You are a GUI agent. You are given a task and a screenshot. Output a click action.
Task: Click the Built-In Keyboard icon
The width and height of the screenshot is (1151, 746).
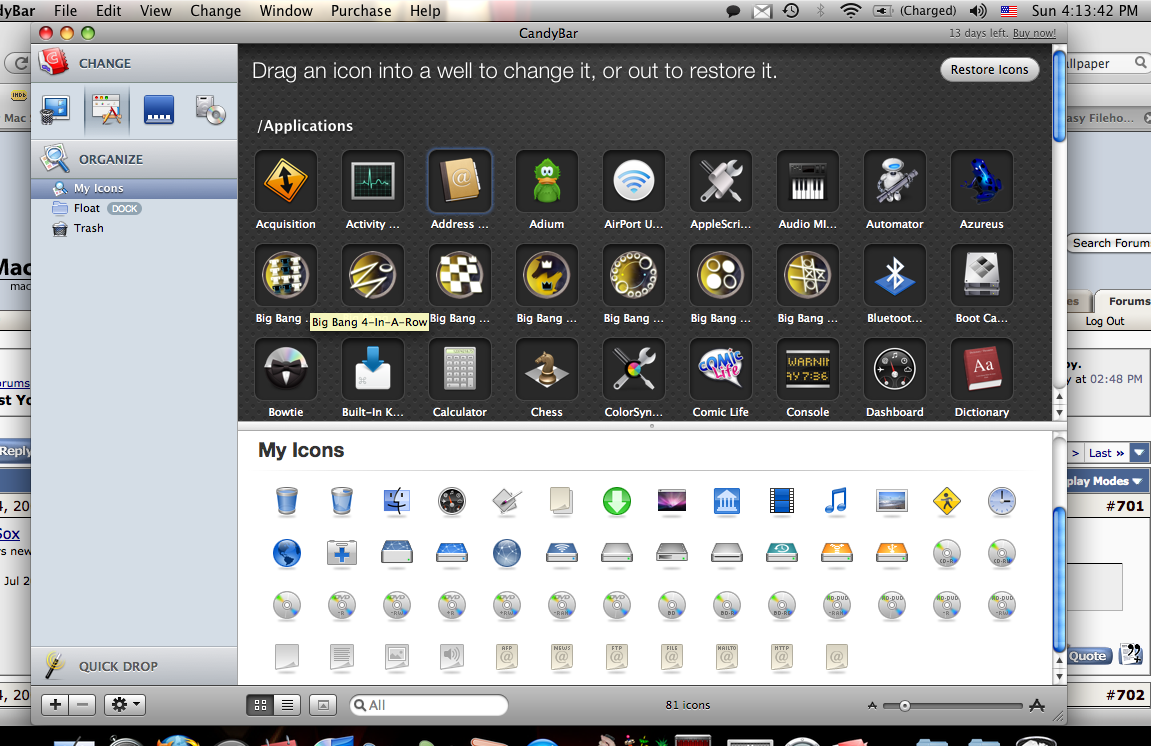click(373, 369)
